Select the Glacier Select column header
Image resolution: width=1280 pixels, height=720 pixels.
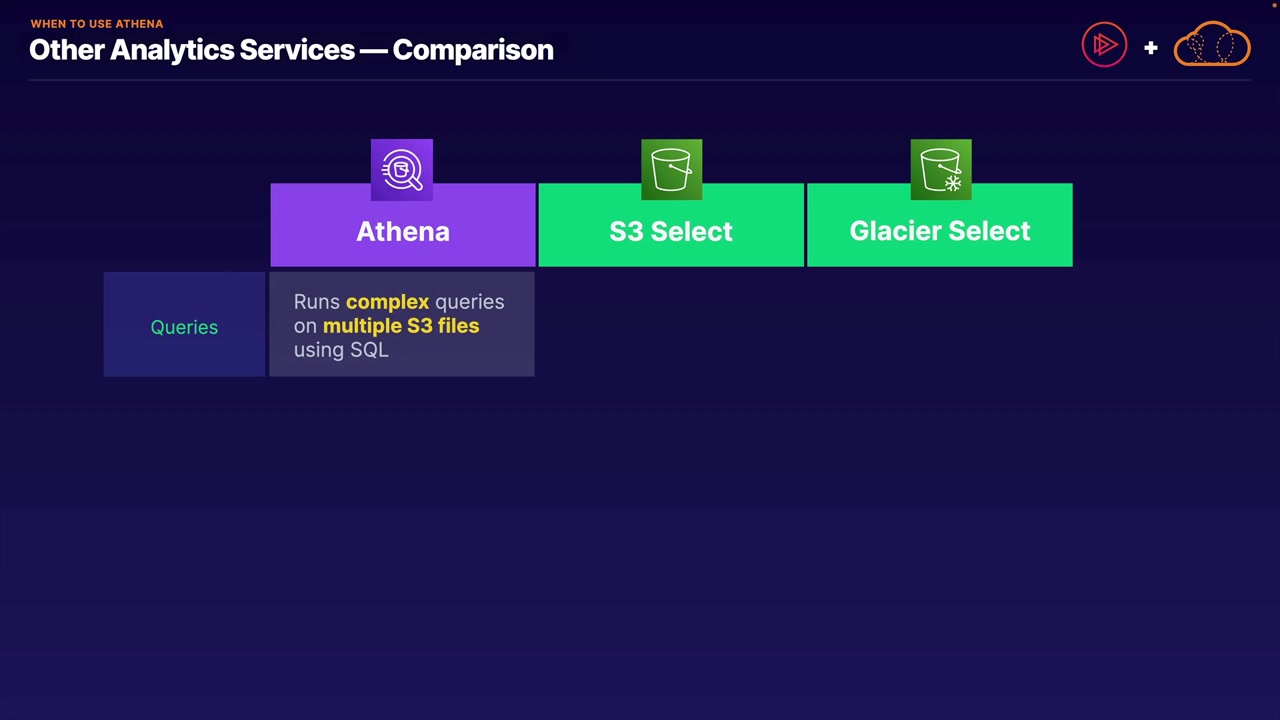tap(939, 232)
